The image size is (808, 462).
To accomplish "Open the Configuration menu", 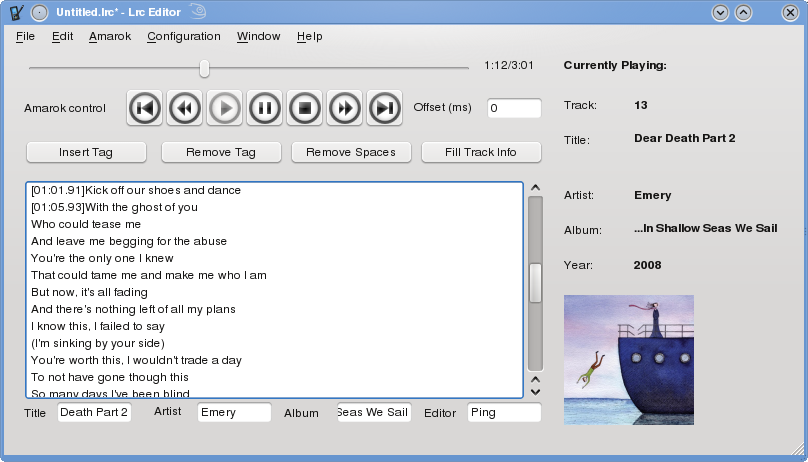I will click(184, 37).
